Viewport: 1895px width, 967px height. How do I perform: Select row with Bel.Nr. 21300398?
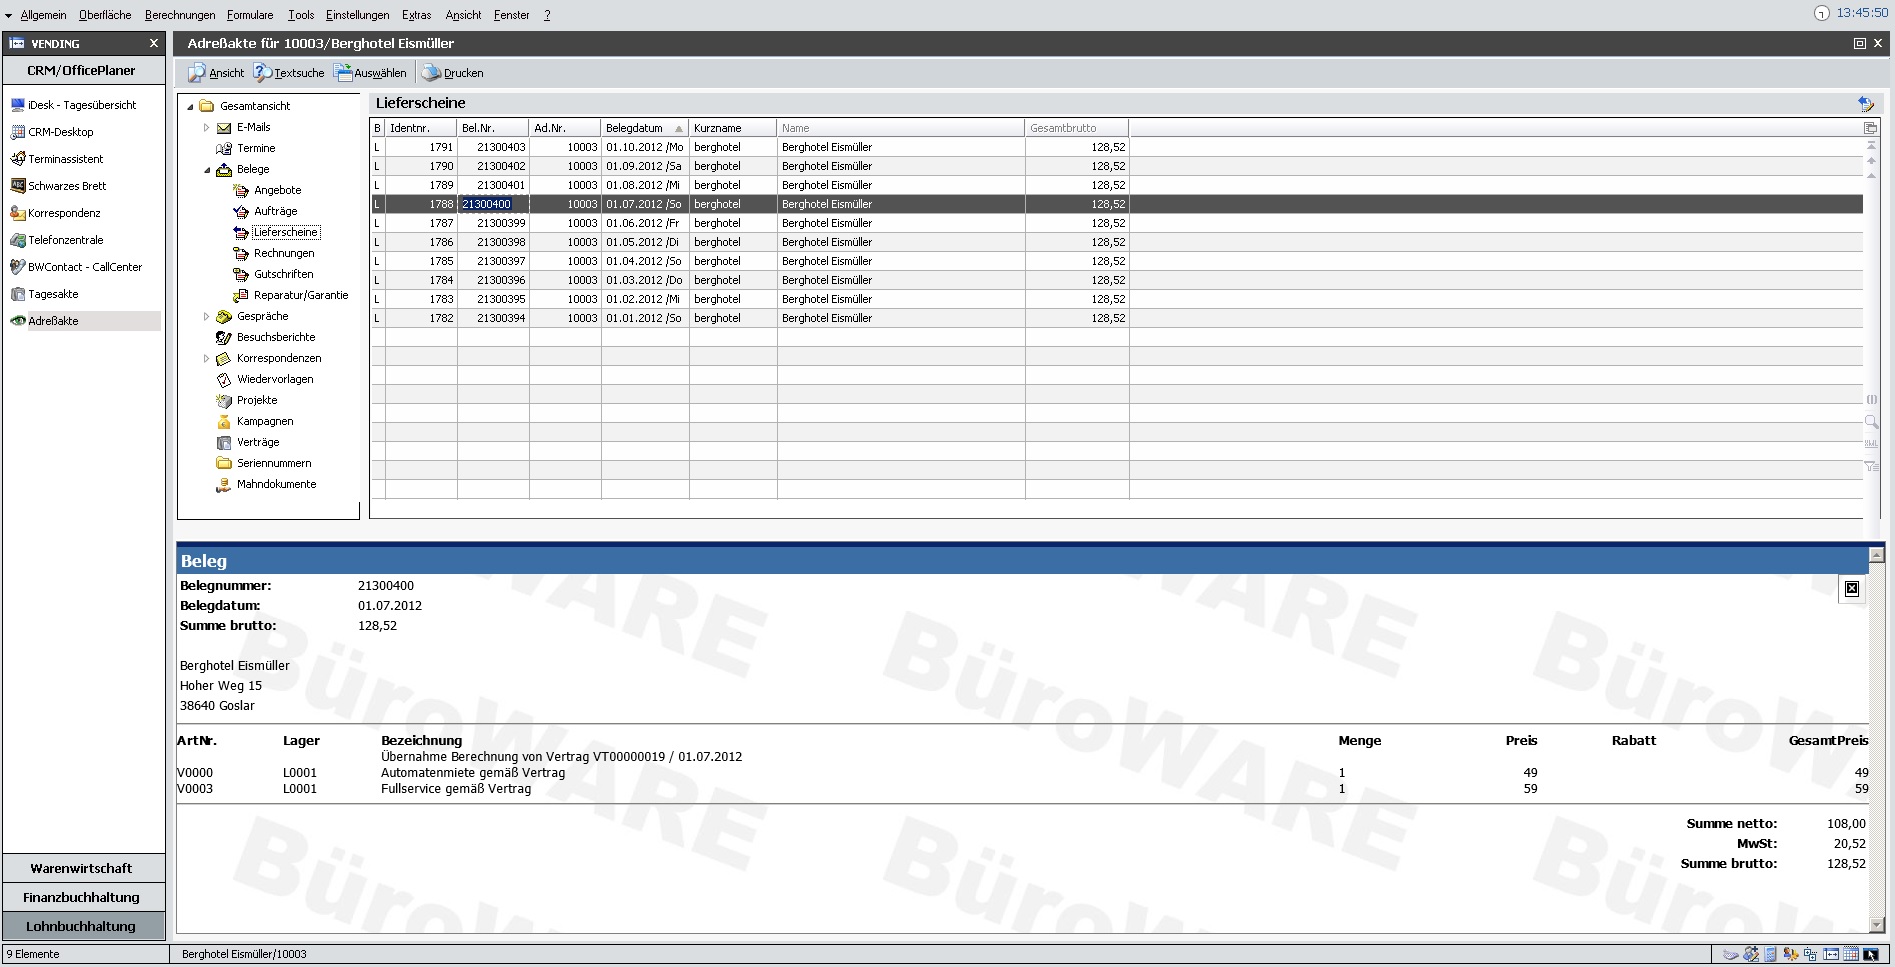click(x=1116, y=242)
